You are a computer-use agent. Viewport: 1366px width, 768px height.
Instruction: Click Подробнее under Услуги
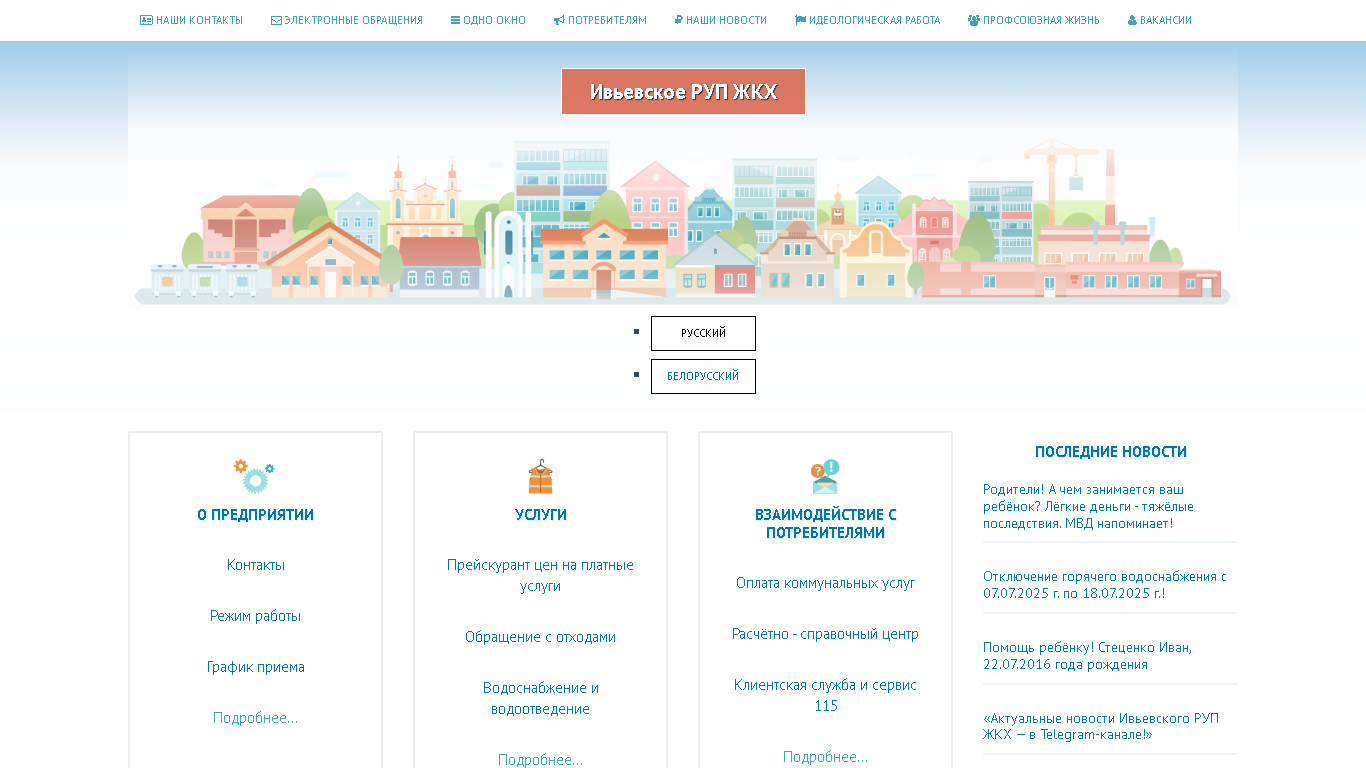[x=540, y=760]
